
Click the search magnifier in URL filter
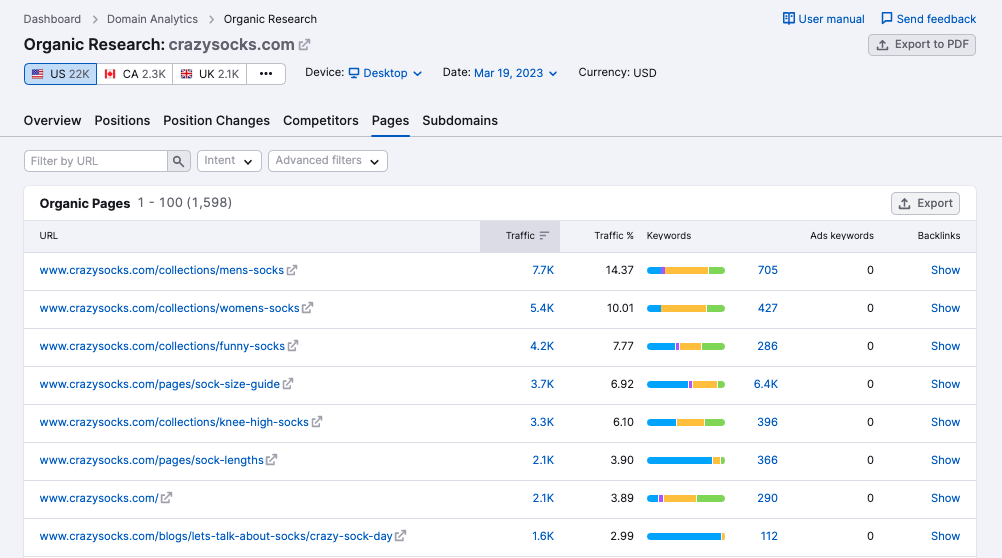[x=179, y=161]
